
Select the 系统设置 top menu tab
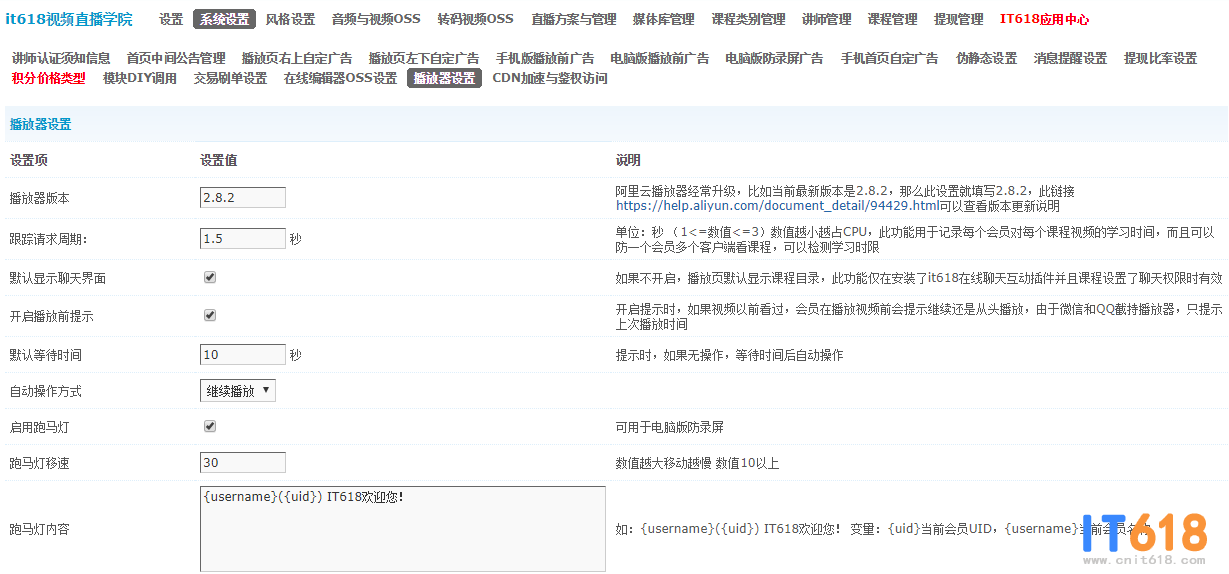coord(225,19)
